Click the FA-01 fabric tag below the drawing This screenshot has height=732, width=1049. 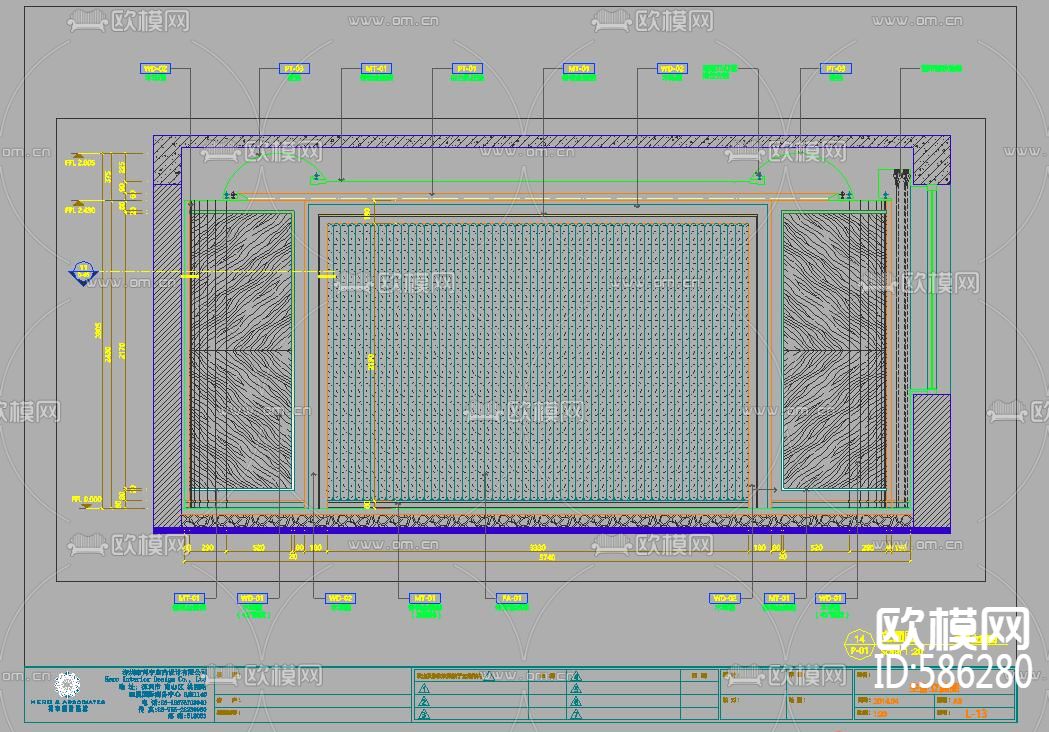click(x=512, y=598)
